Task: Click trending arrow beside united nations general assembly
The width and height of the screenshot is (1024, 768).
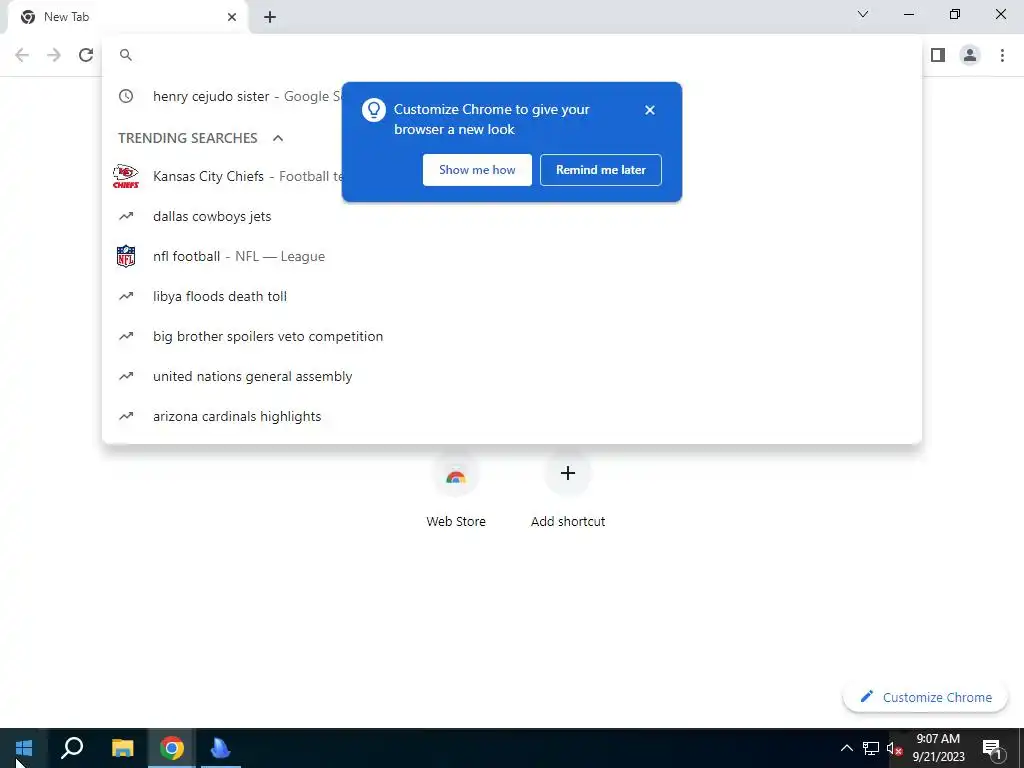Action: (x=126, y=376)
